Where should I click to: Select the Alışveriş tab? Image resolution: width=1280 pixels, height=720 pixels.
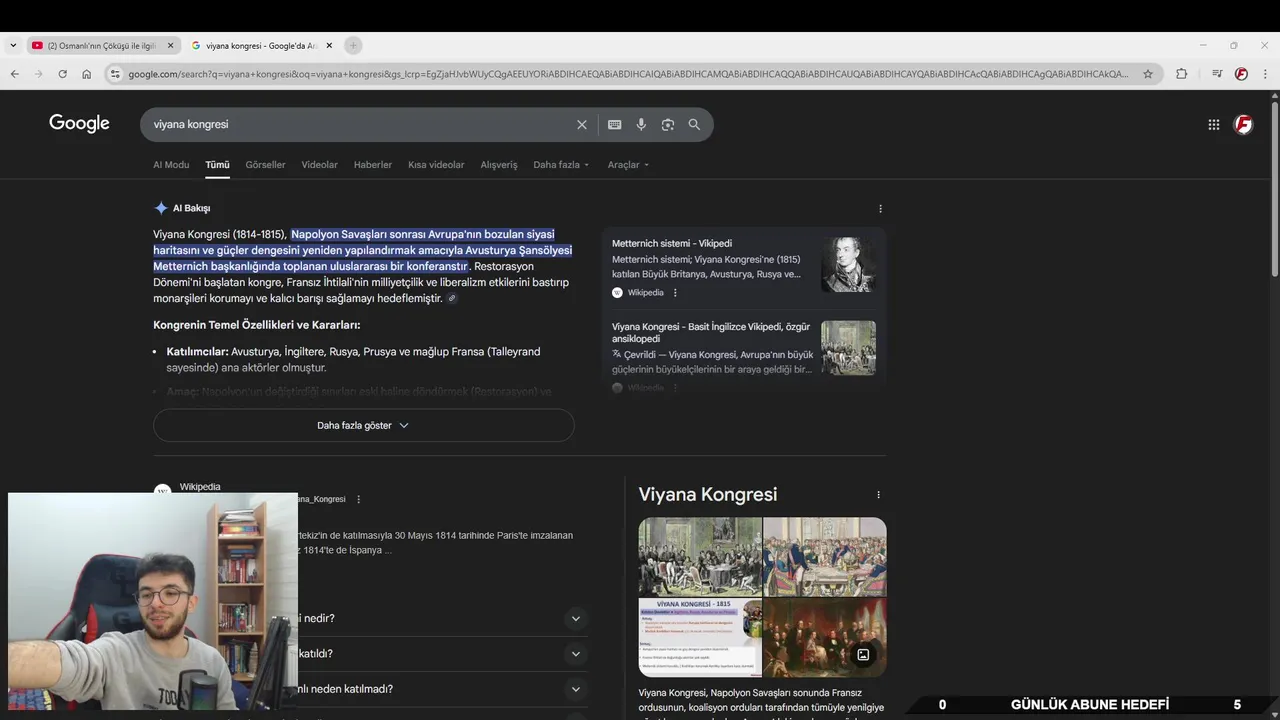[x=499, y=165]
